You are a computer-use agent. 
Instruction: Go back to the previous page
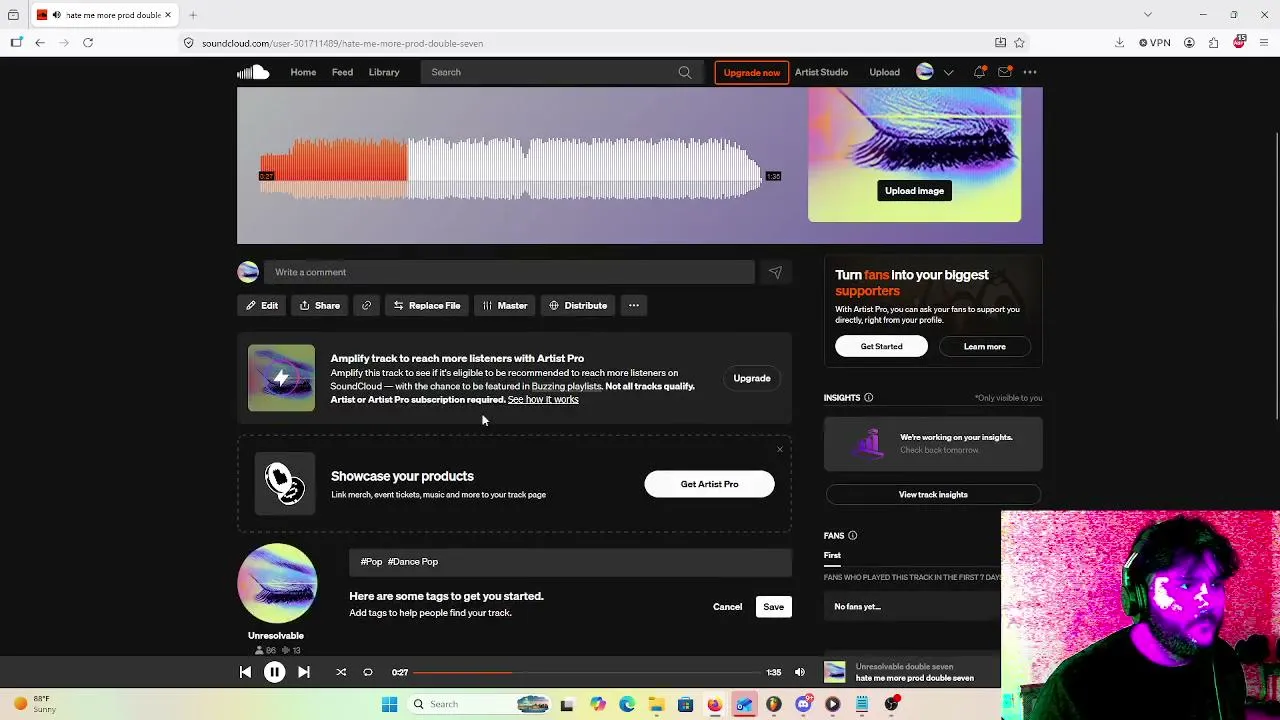pos(40,43)
